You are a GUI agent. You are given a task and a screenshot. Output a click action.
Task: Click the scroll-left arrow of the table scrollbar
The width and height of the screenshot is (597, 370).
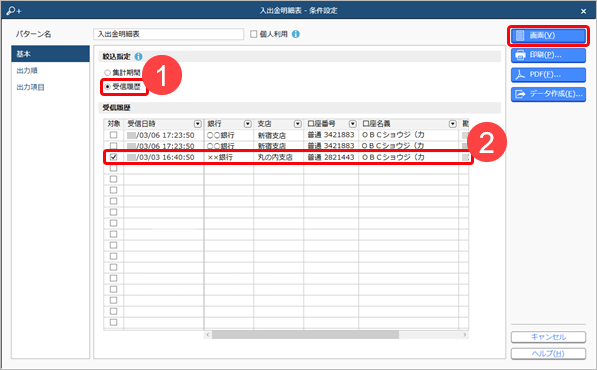tap(208, 335)
